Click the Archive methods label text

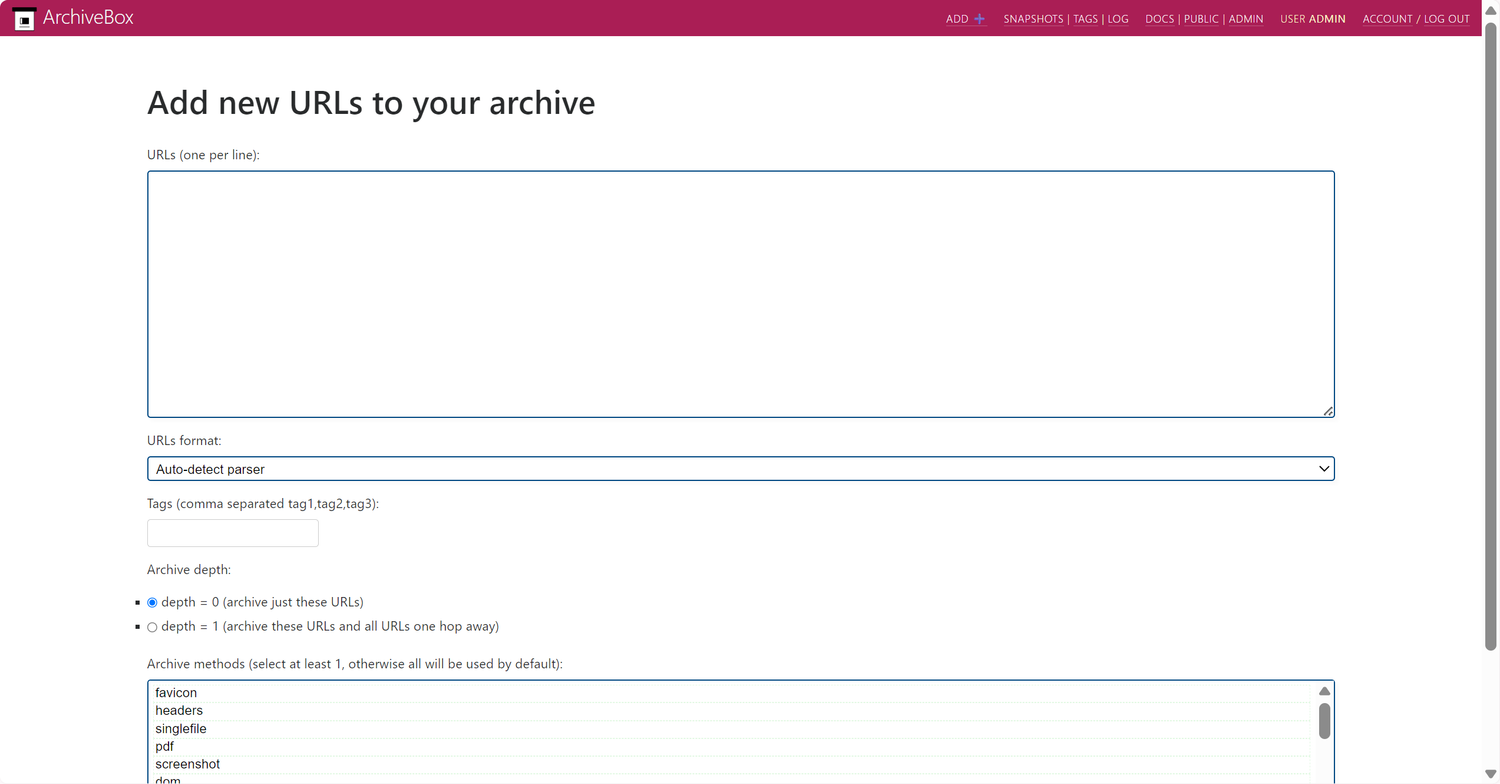point(355,664)
